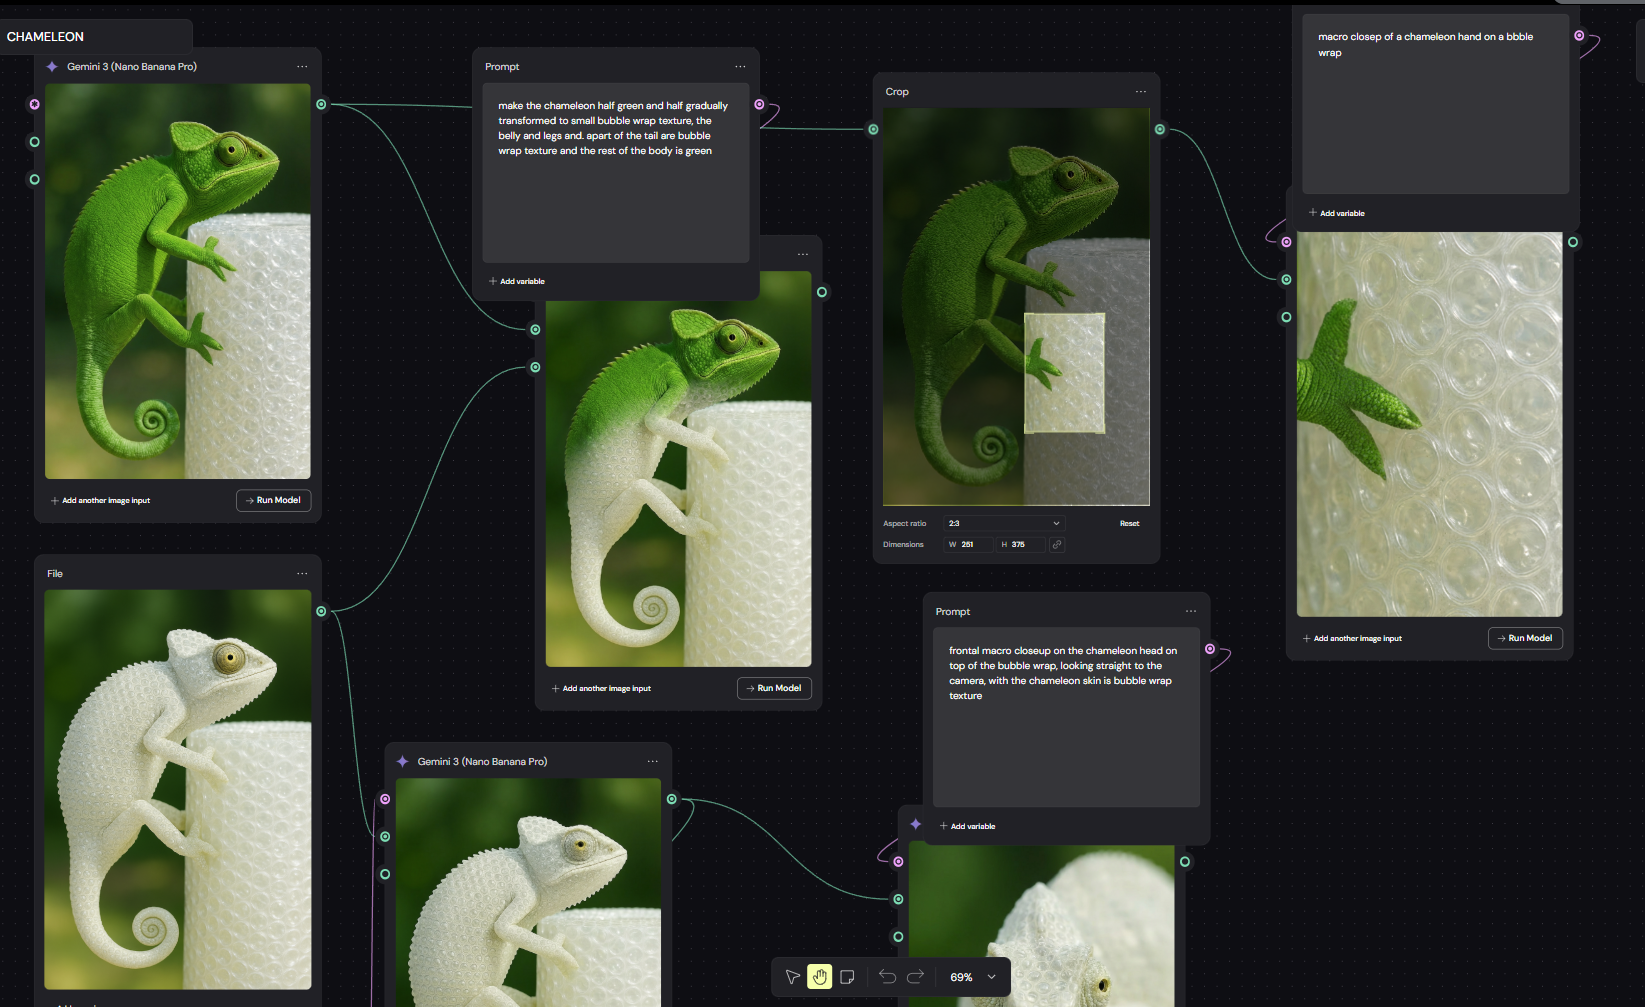Click output port of half-green chameleon node
This screenshot has width=1645, height=1007.
(x=822, y=292)
